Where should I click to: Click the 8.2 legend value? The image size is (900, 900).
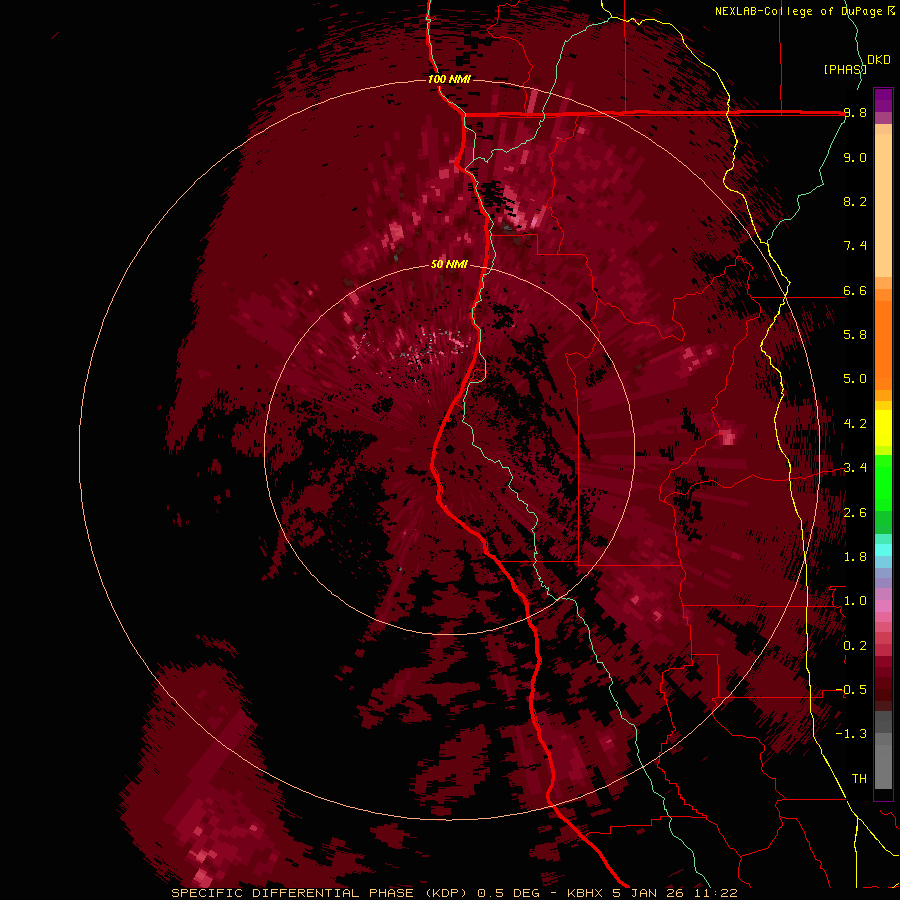(x=855, y=201)
